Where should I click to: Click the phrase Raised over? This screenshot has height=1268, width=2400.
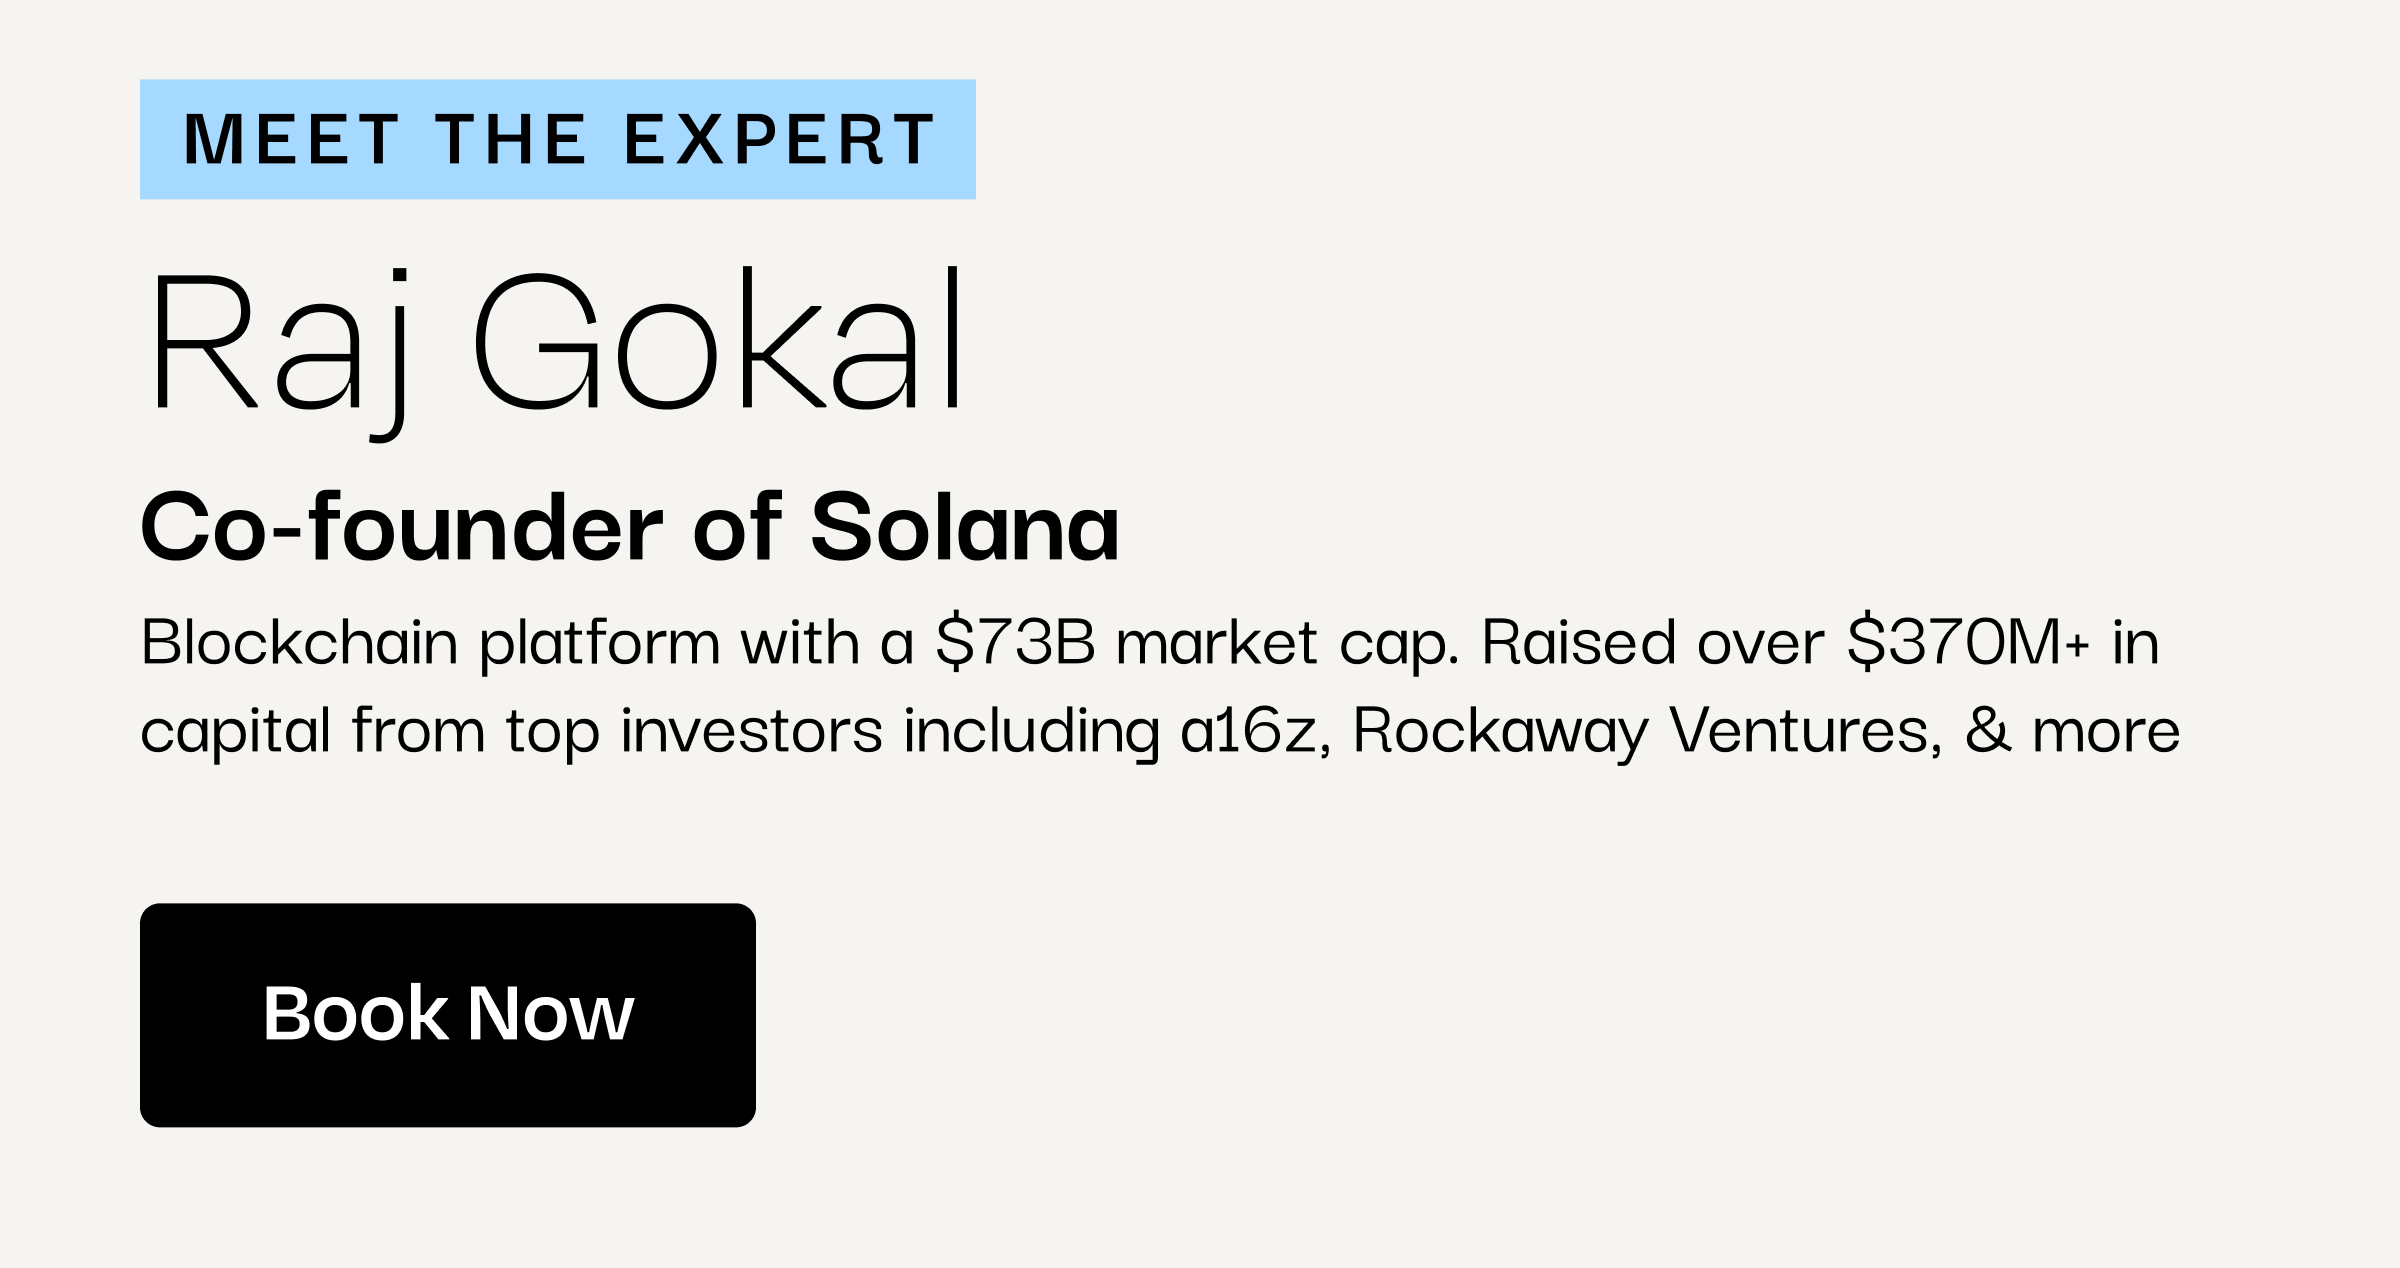pyautogui.click(x=1653, y=642)
